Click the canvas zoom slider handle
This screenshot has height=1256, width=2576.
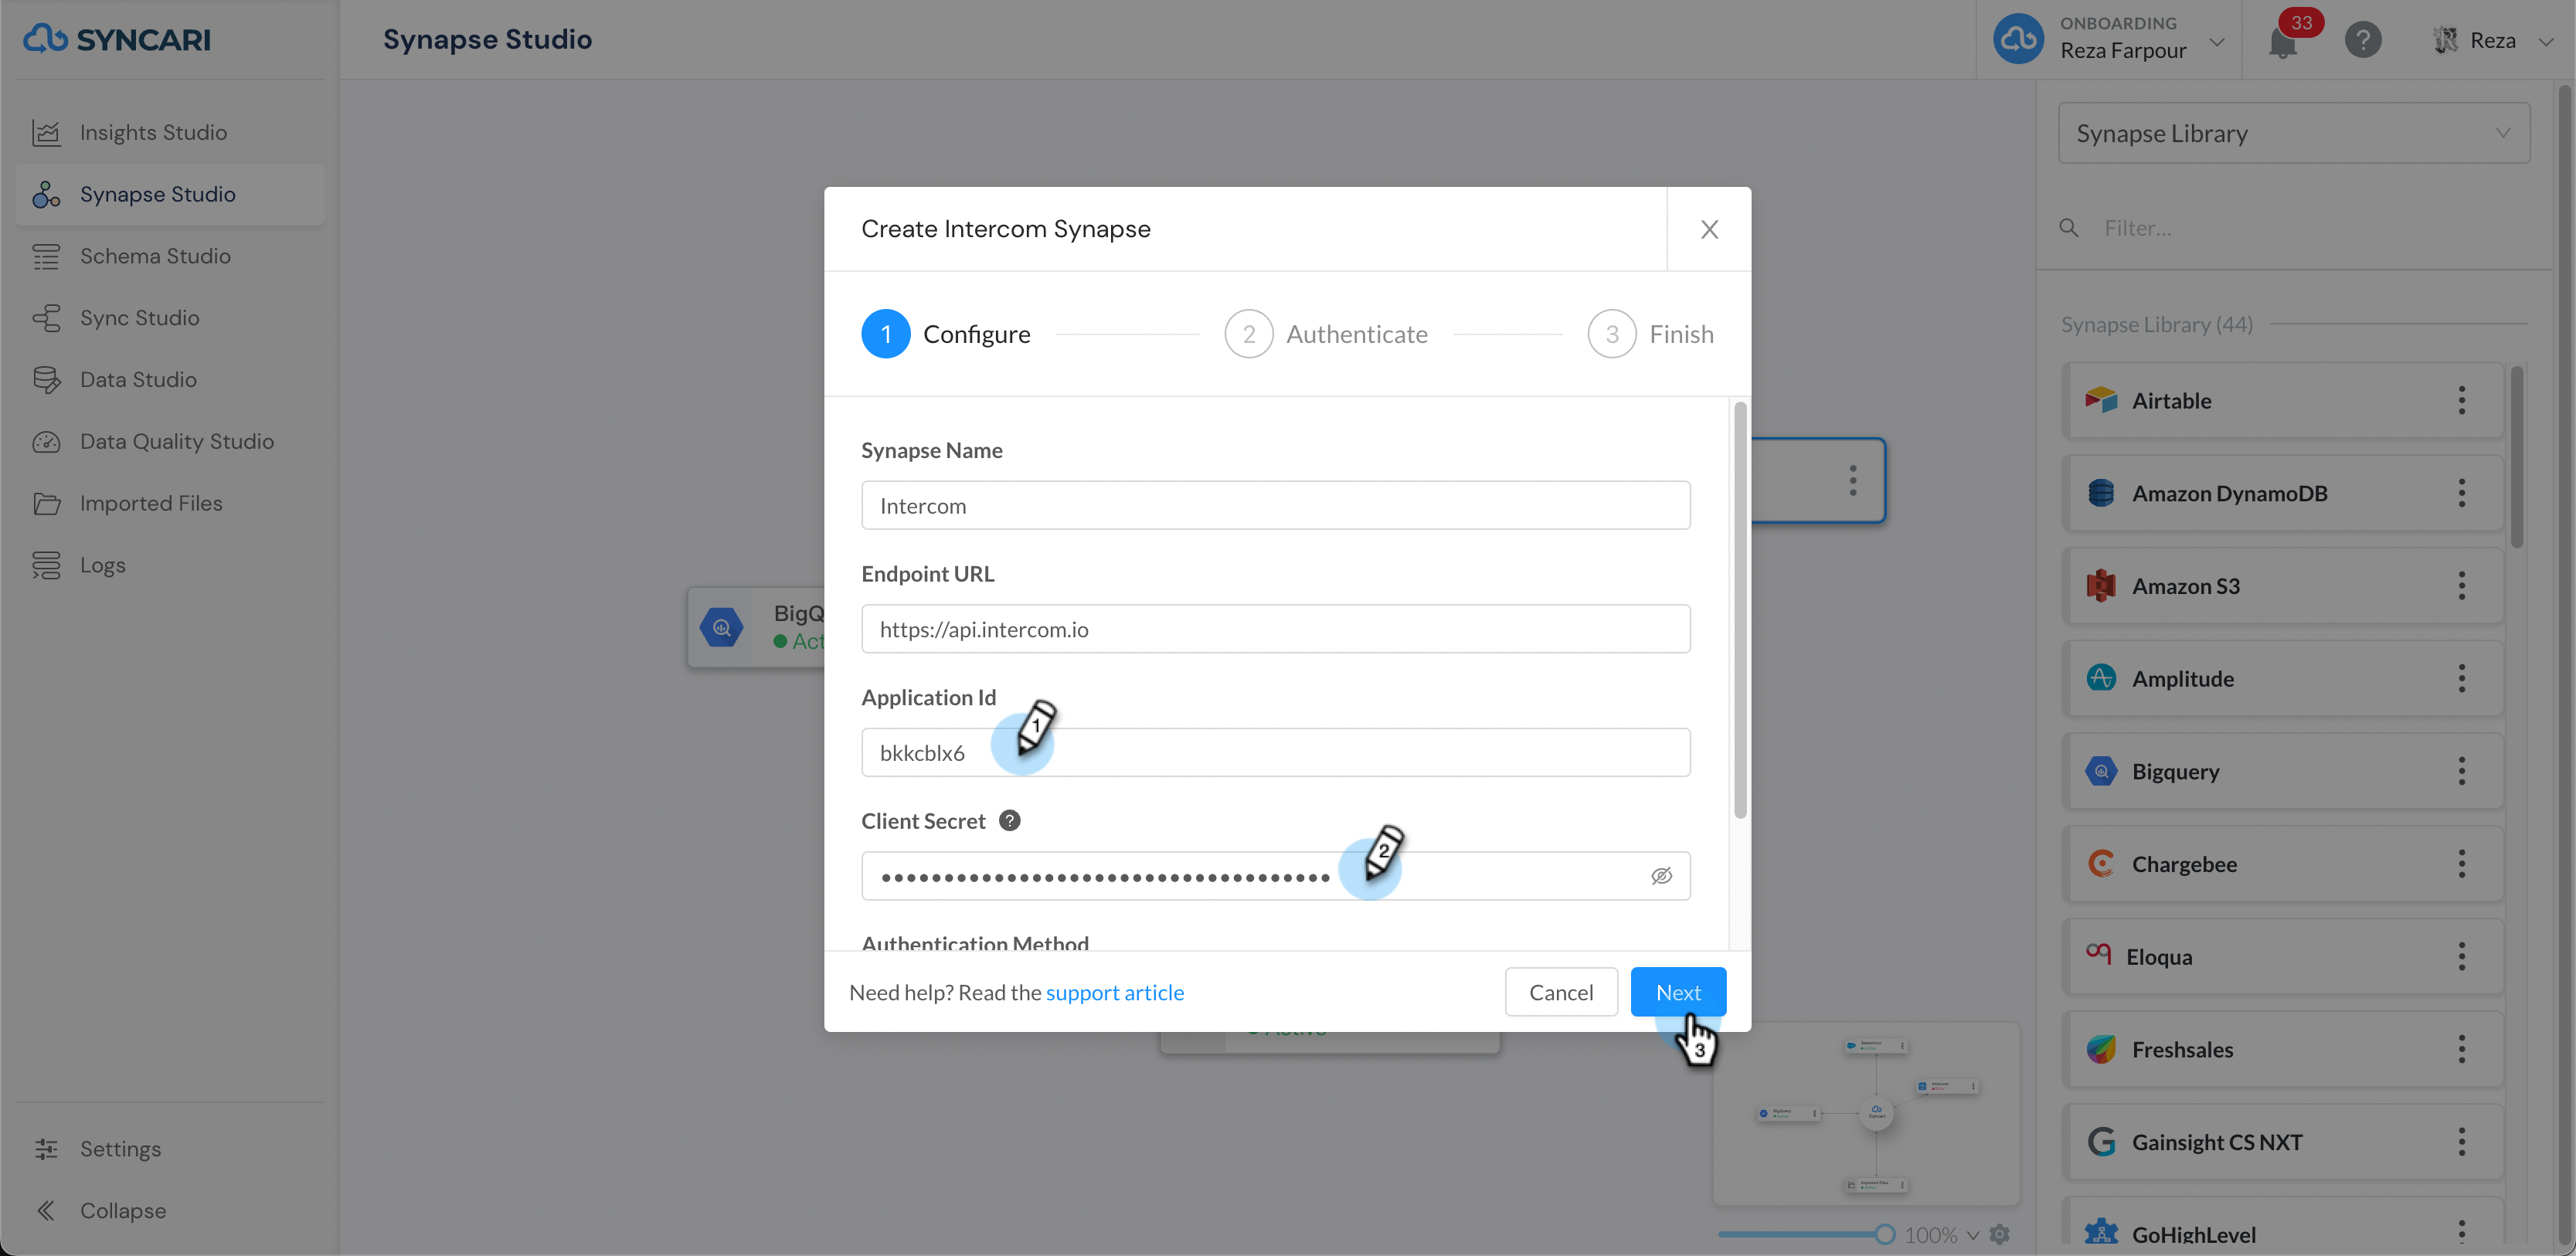[x=1884, y=1234]
